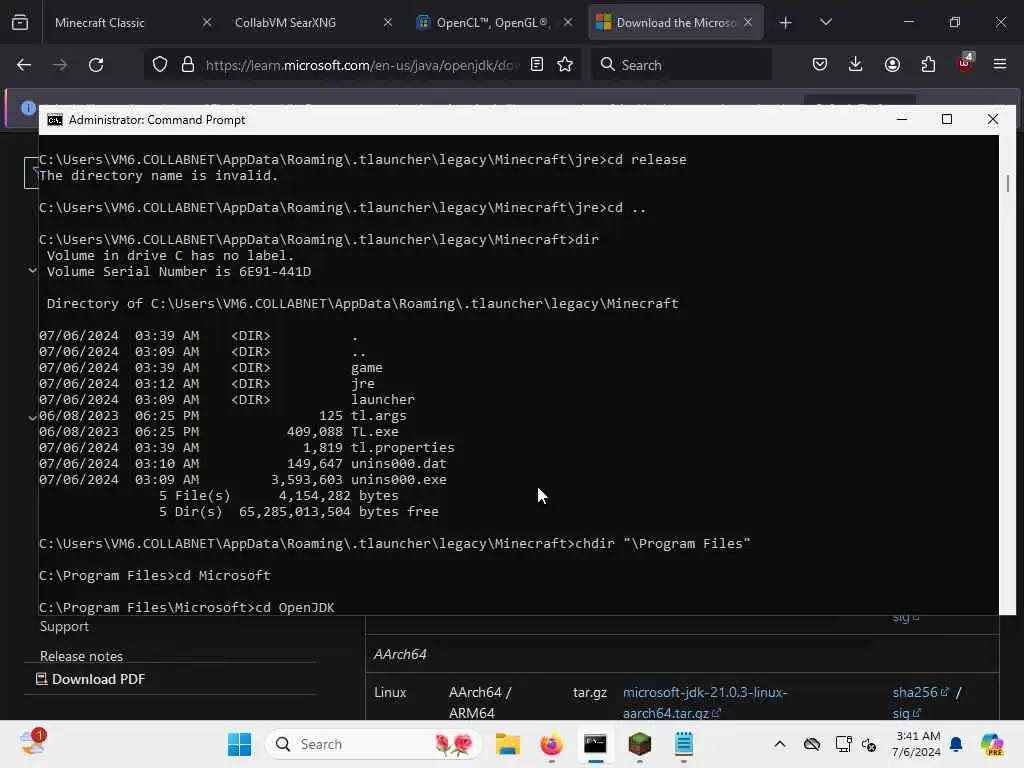The width and height of the screenshot is (1024, 768).
Task: Open Firefox application menu
Action: tap(1000, 65)
